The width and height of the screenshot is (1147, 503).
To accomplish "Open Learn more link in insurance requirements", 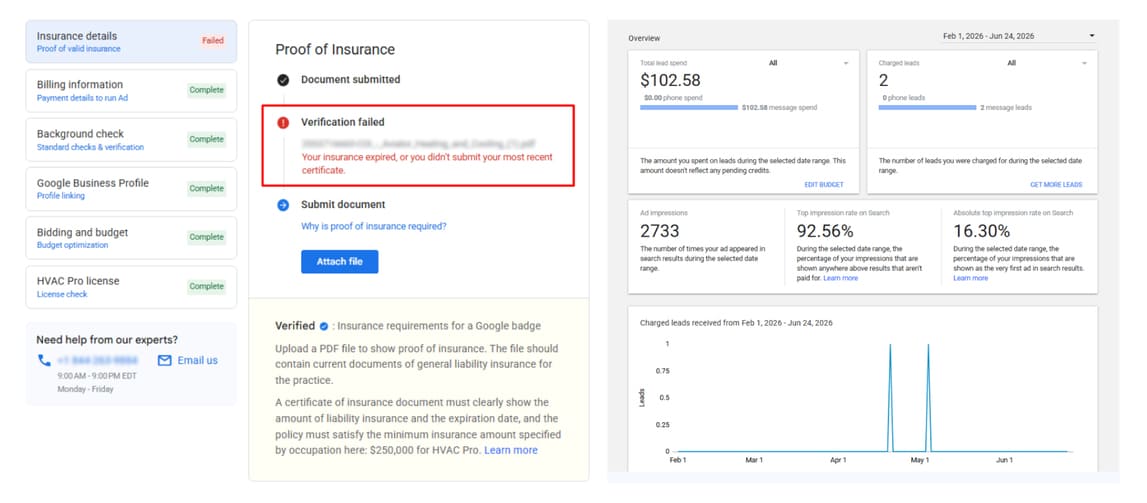I will click(511, 450).
